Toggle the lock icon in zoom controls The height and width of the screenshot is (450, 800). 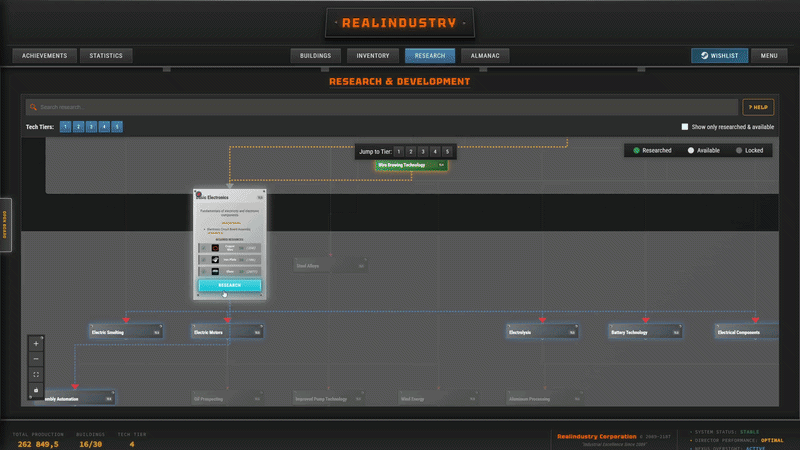point(36,390)
